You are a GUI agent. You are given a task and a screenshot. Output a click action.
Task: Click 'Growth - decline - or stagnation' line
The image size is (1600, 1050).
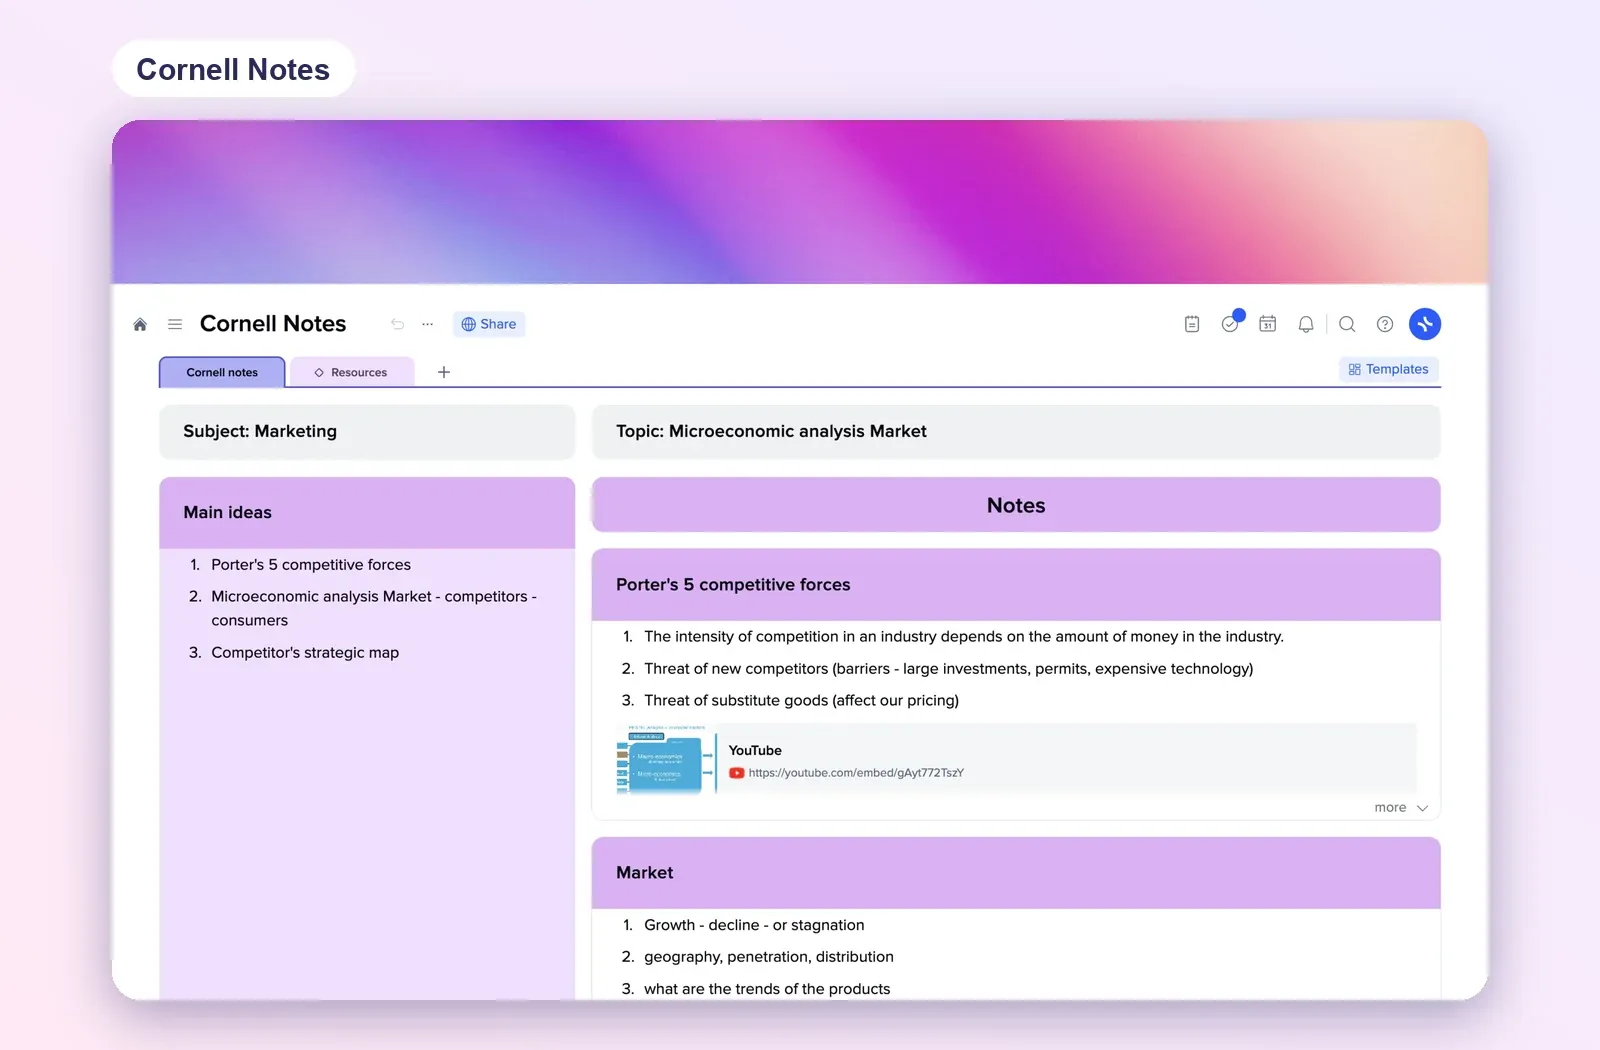tap(754, 926)
